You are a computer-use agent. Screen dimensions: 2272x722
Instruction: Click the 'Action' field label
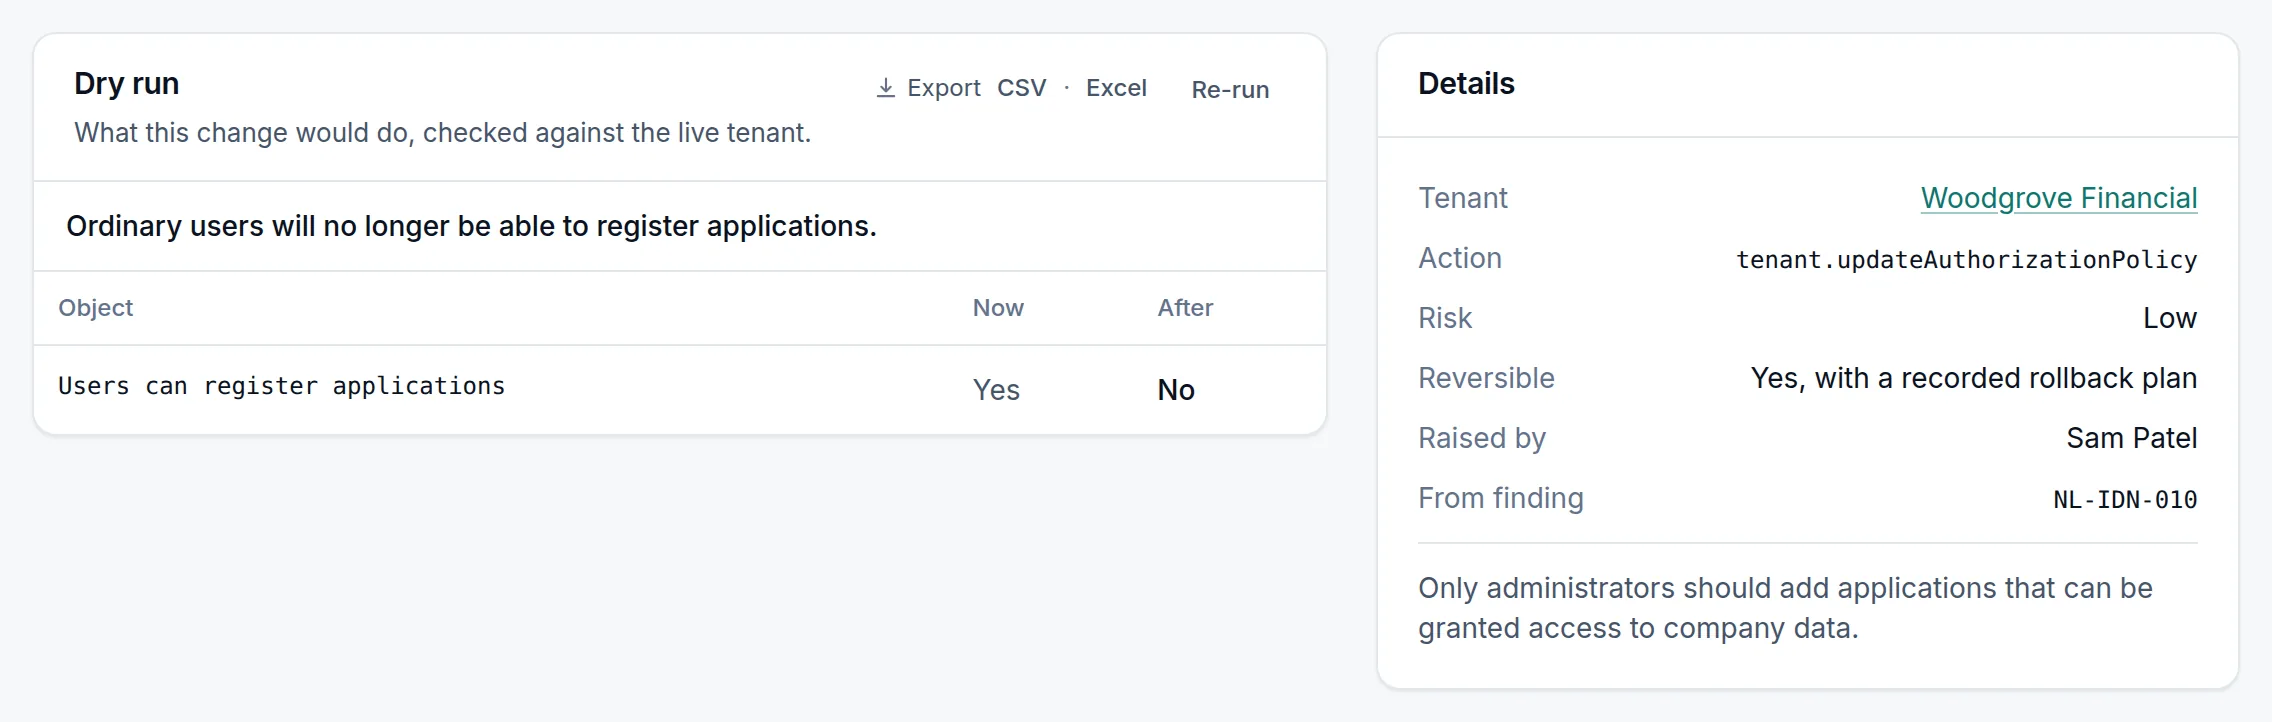click(1460, 258)
